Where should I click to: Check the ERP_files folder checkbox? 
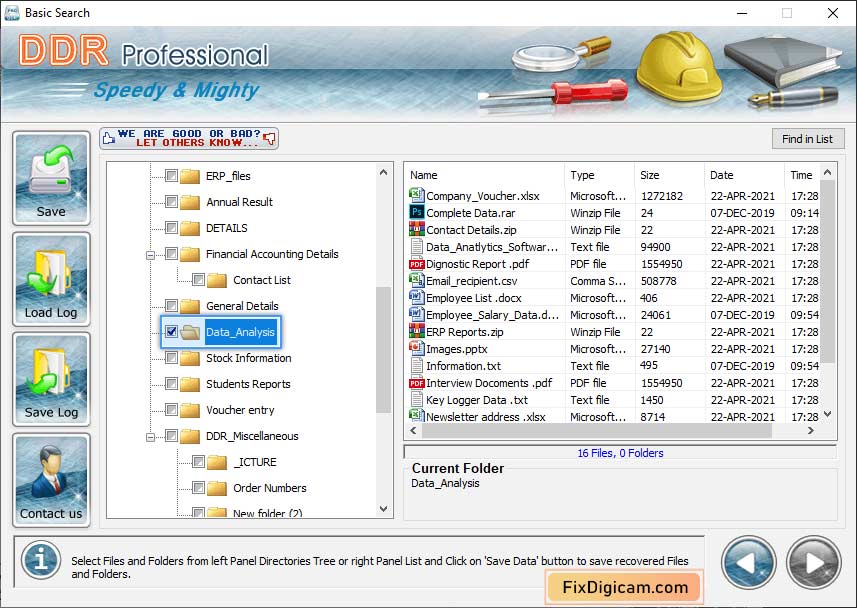[171, 176]
